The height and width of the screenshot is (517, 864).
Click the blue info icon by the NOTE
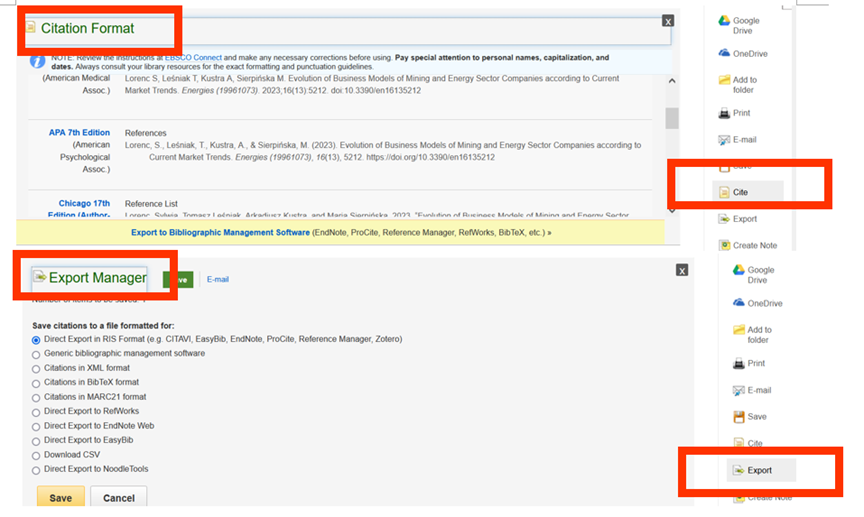[x=37, y=61]
